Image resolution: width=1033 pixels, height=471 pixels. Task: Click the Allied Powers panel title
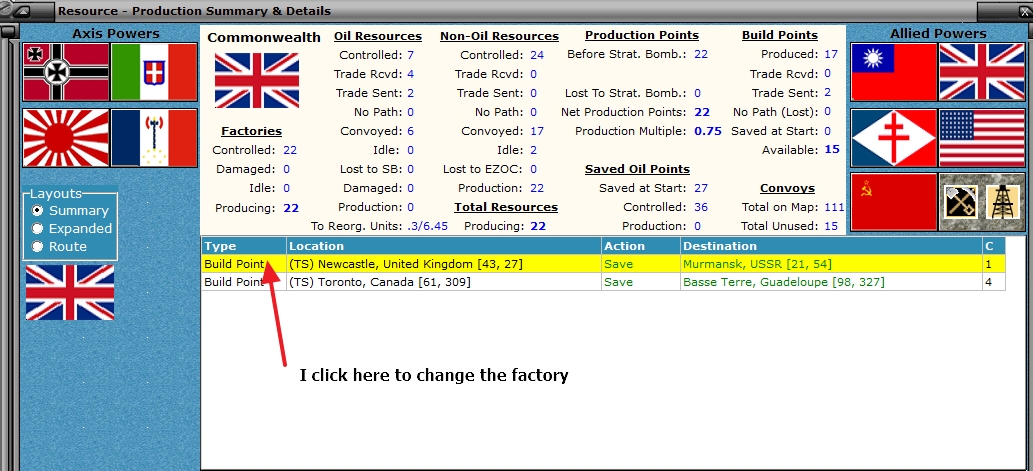[x=939, y=34]
